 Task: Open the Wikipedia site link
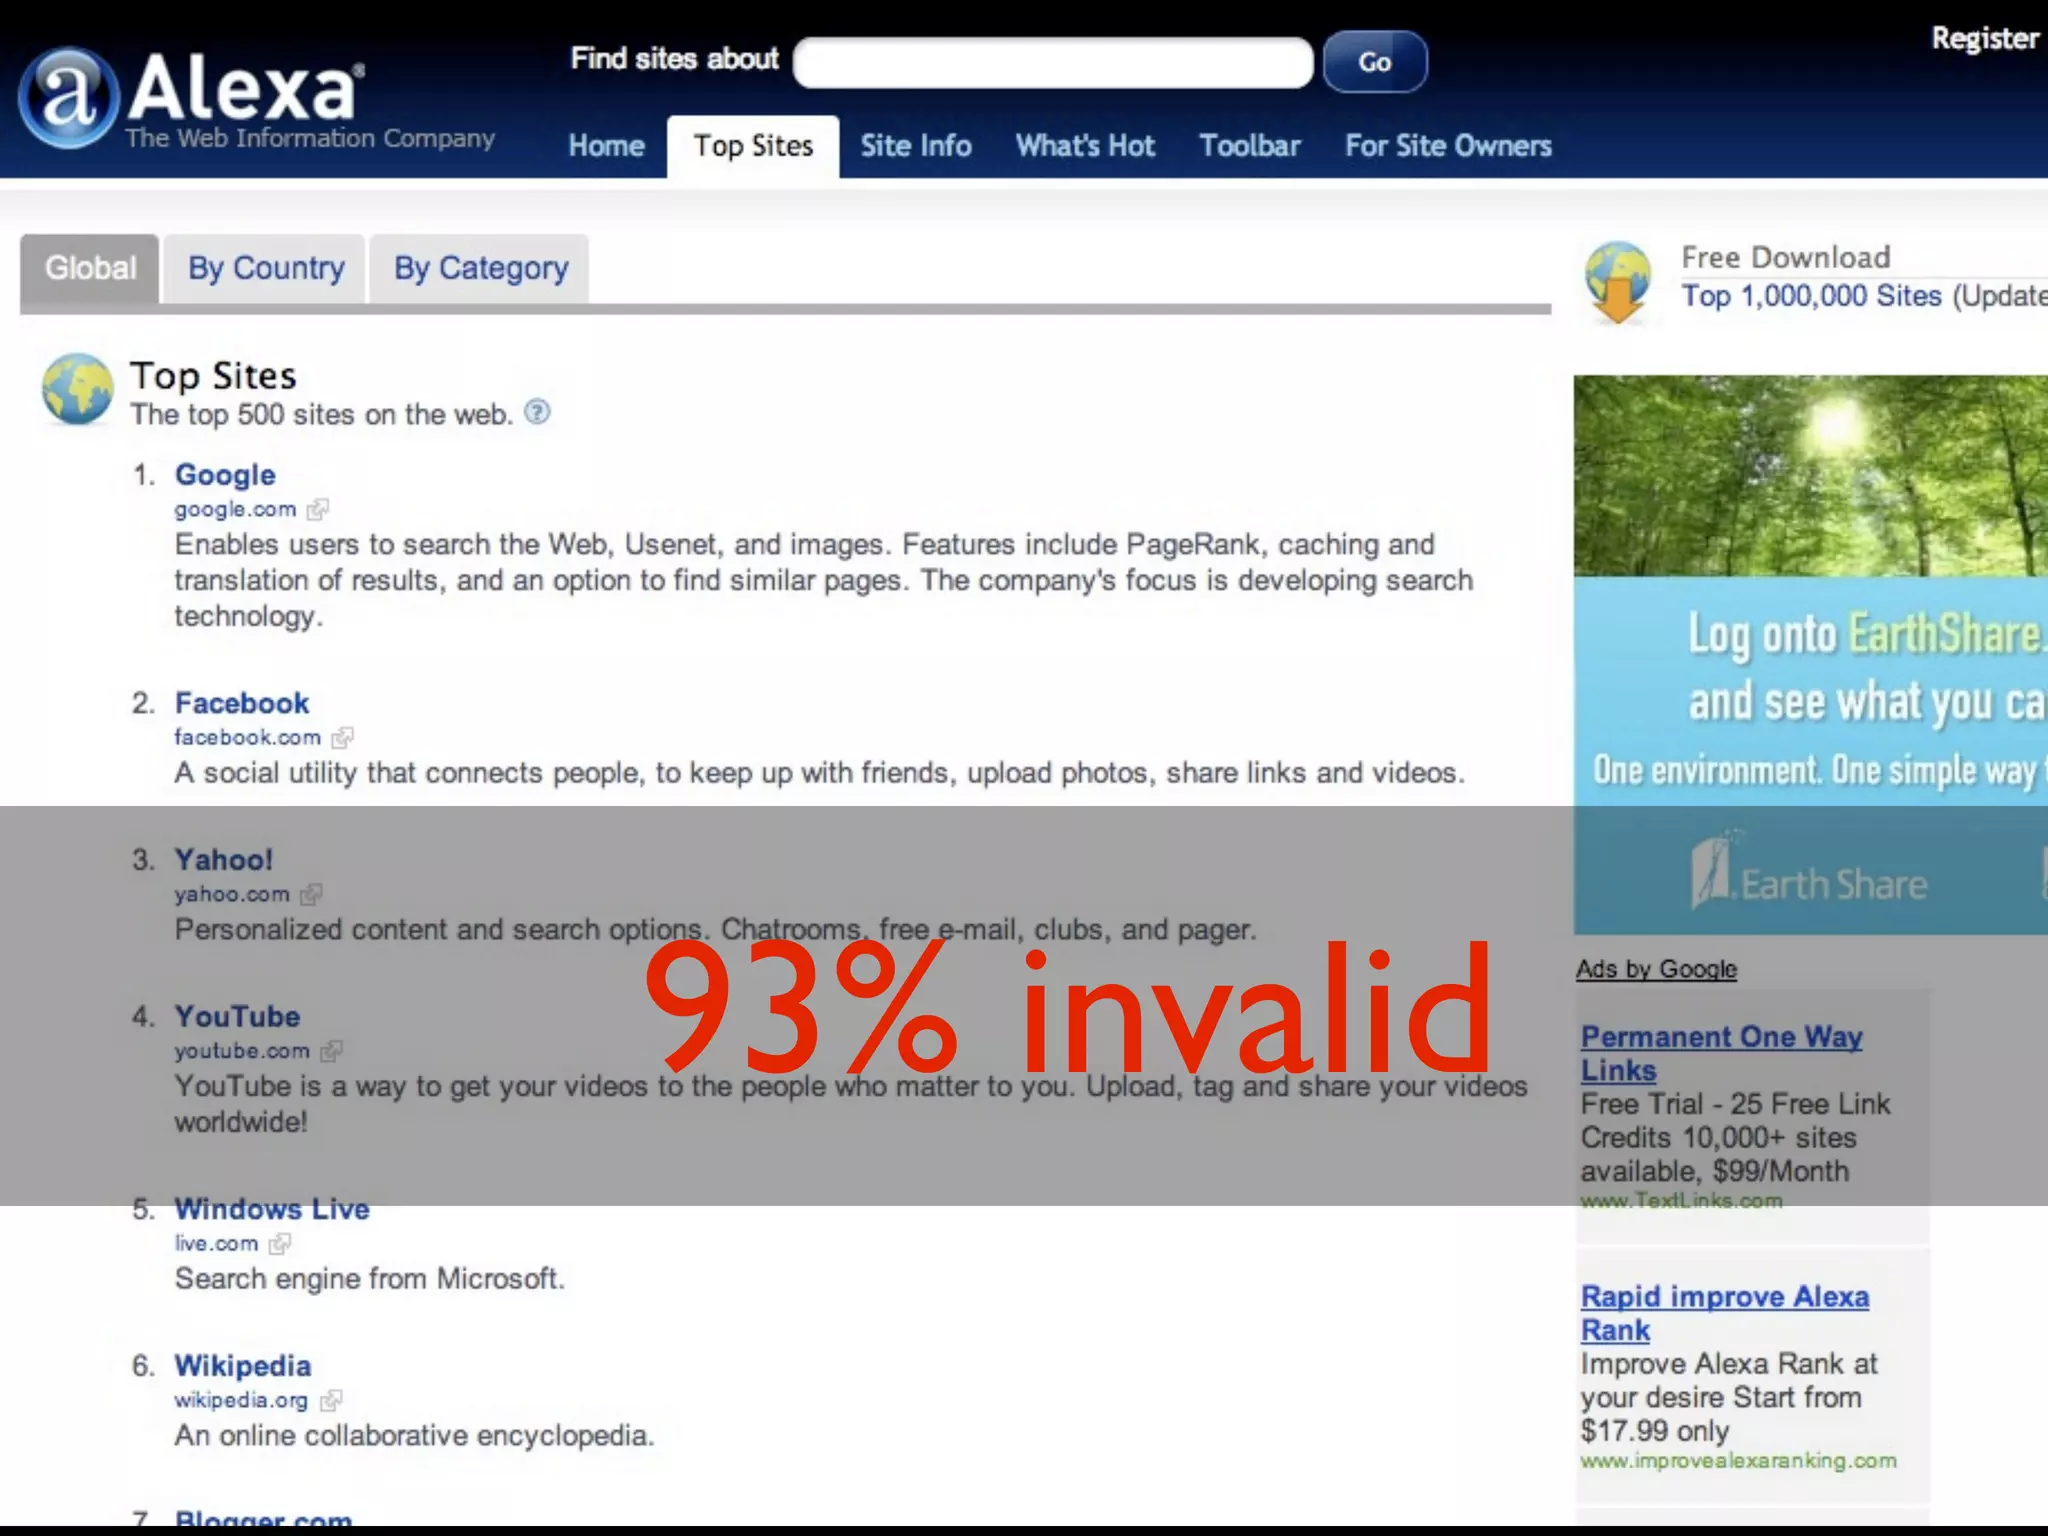(x=242, y=1365)
